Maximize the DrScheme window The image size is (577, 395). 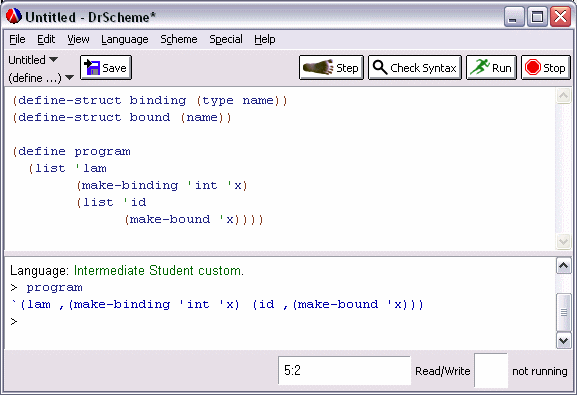[537, 17]
